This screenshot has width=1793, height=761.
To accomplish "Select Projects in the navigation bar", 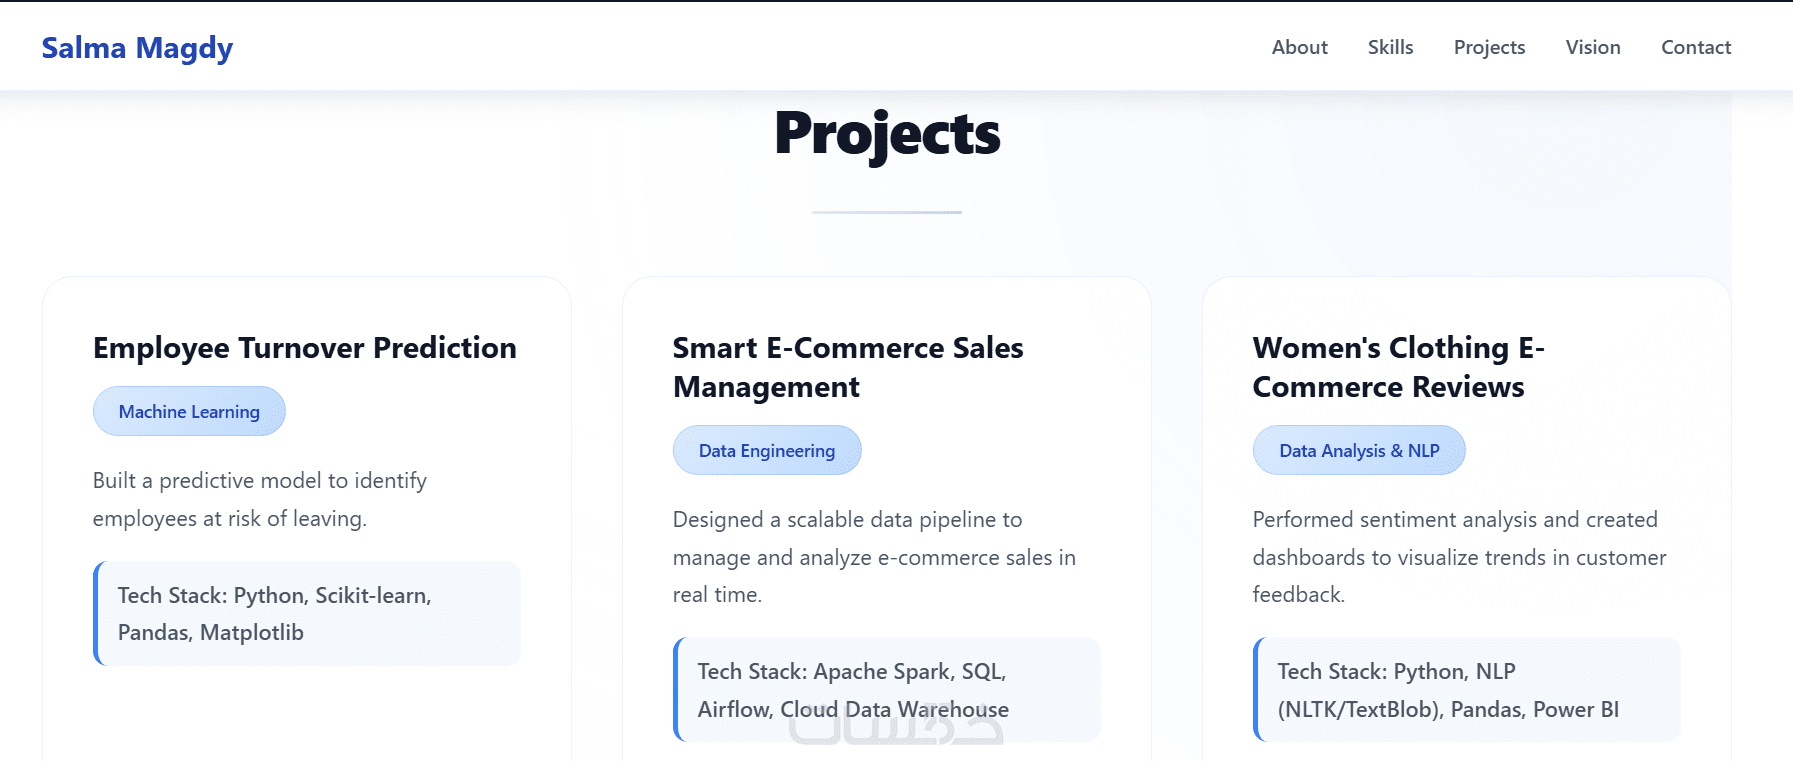I will [x=1489, y=47].
